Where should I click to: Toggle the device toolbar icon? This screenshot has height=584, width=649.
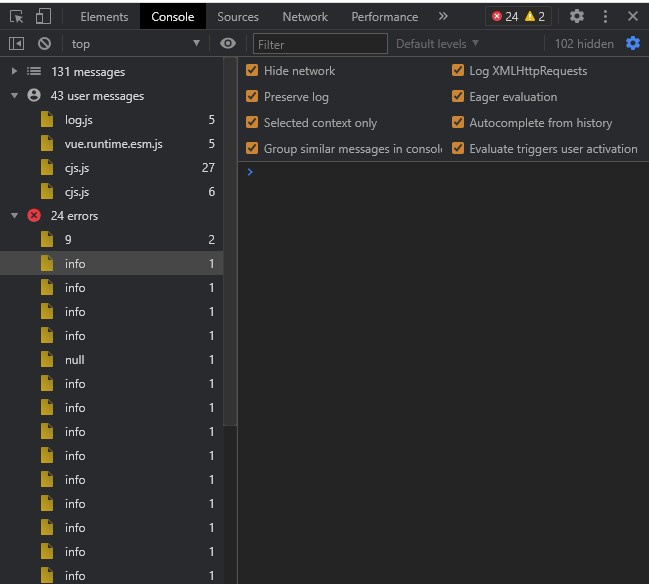pyautogui.click(x=43, y=17)
